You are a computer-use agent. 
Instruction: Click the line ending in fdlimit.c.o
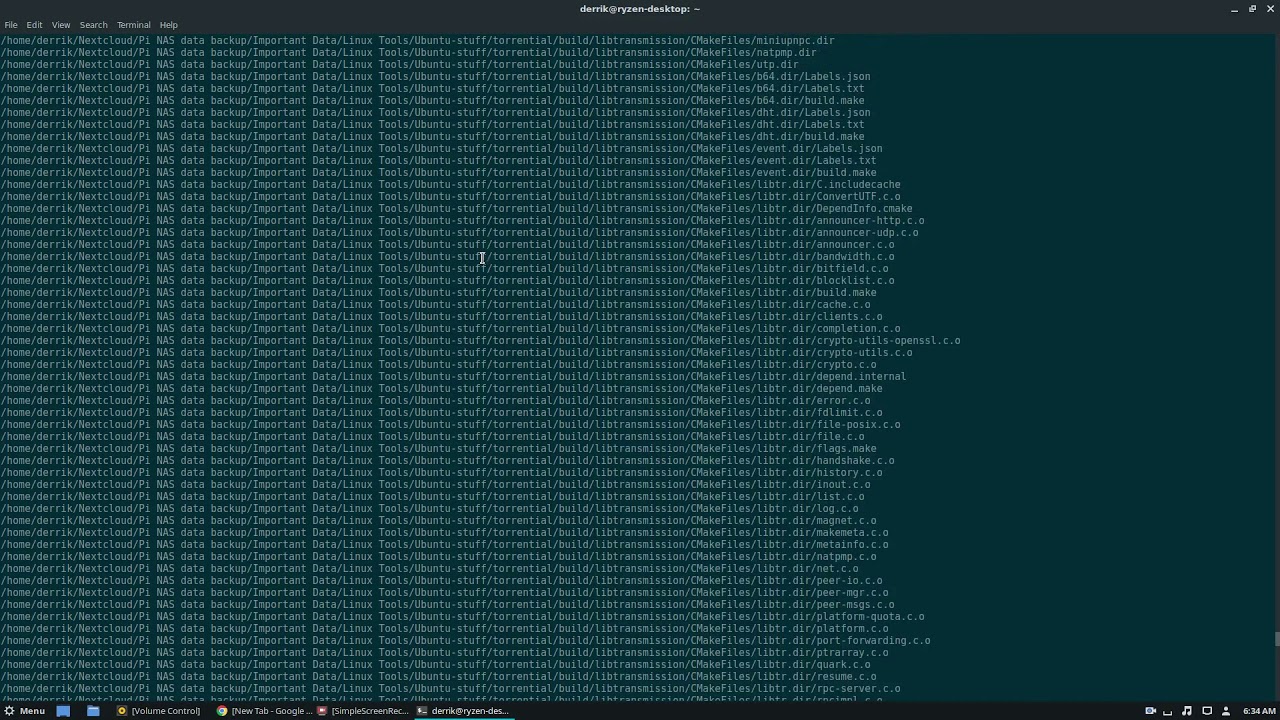tap(441, 412)
